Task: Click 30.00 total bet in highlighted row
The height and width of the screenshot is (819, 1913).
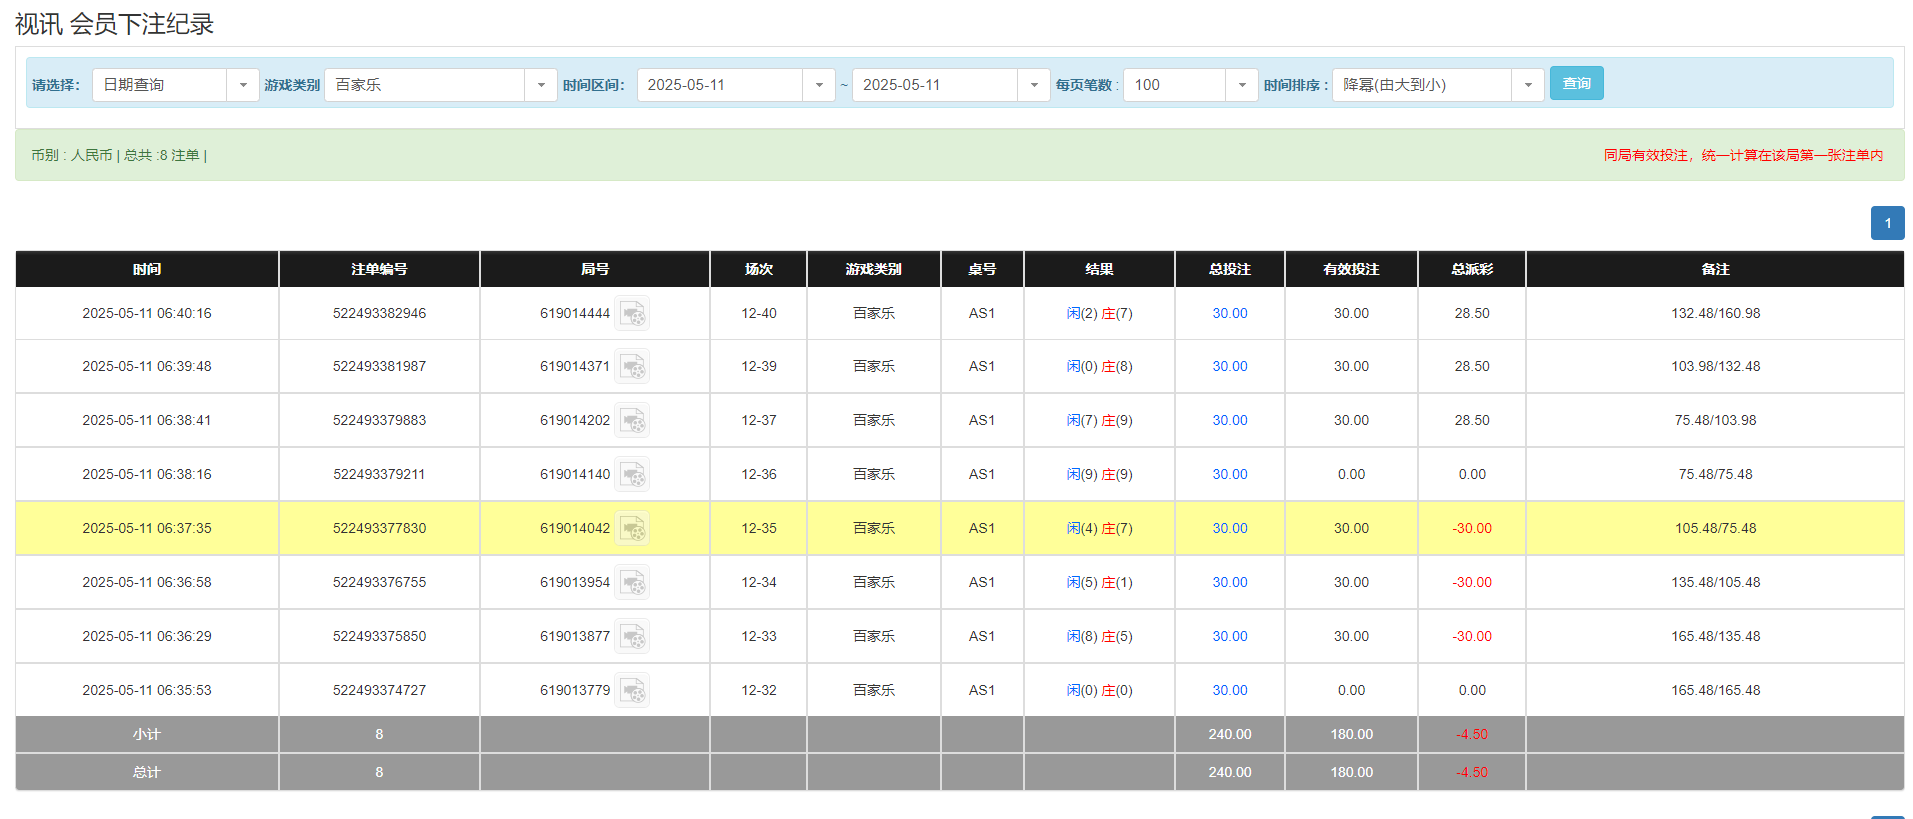Action: (x=1229, y=529)
